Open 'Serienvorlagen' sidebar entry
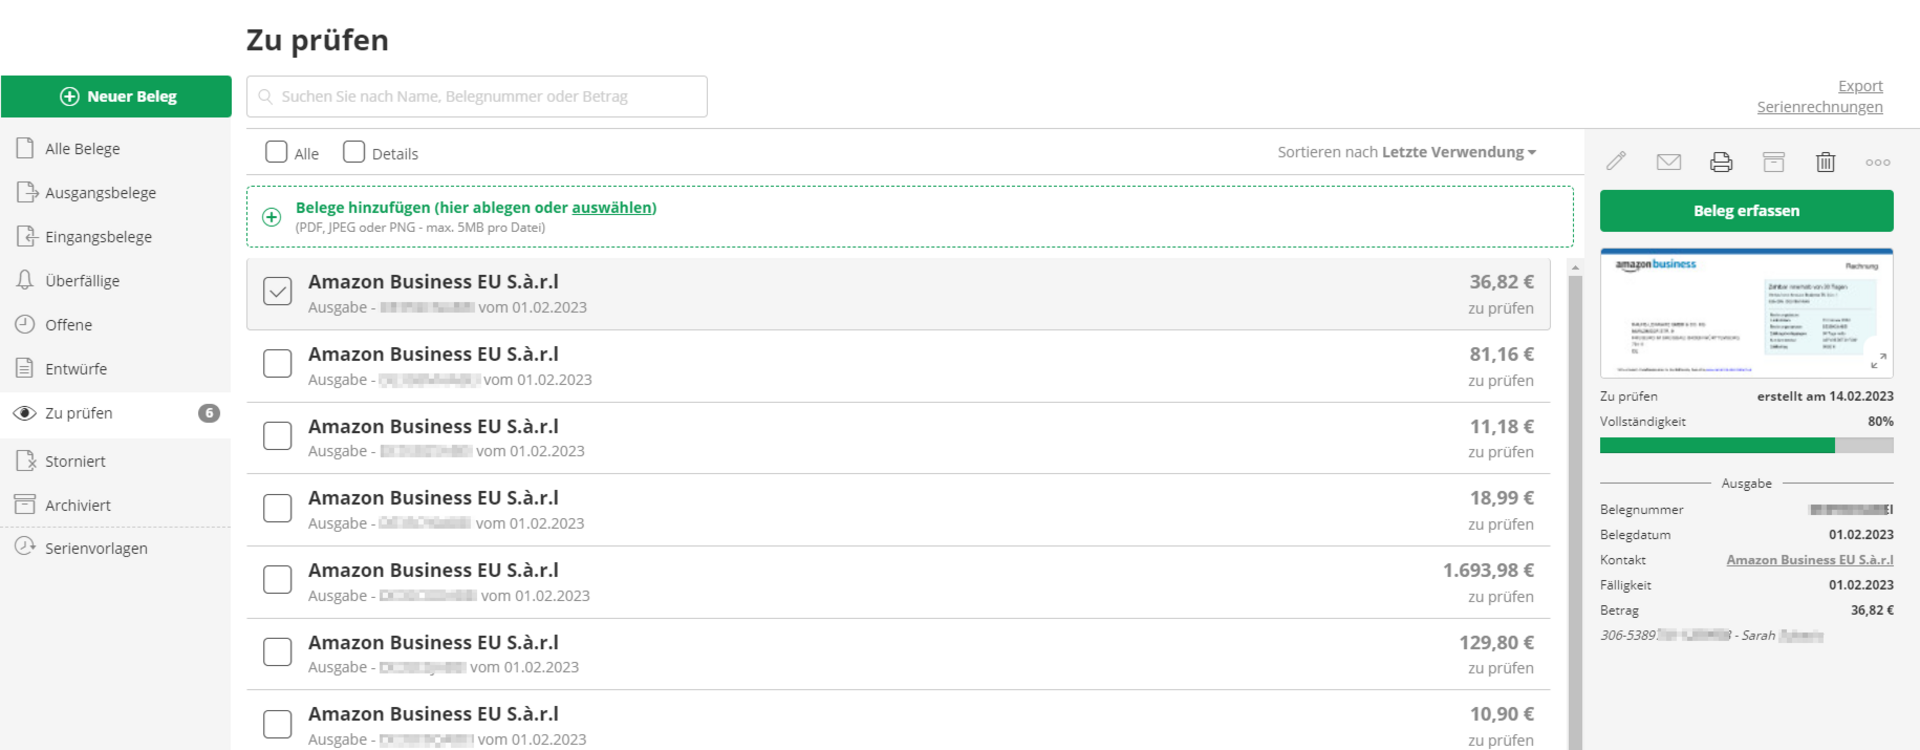 [96, 548]
